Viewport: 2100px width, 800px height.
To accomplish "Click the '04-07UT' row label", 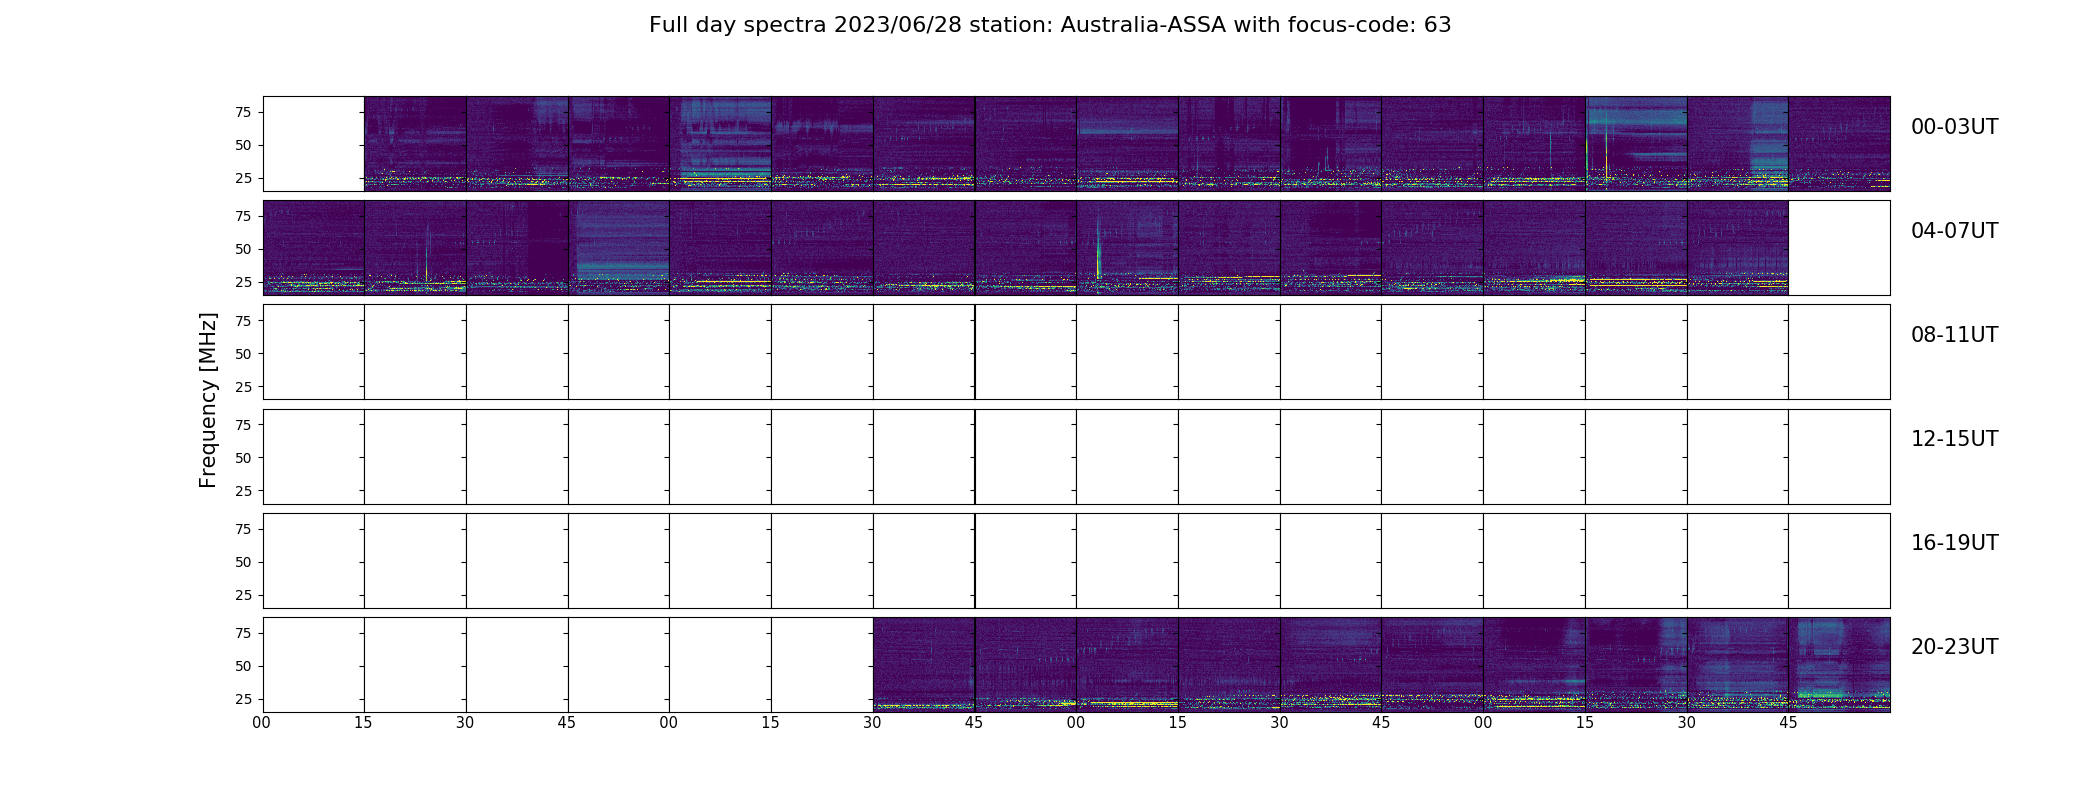I will point(1954,231).
